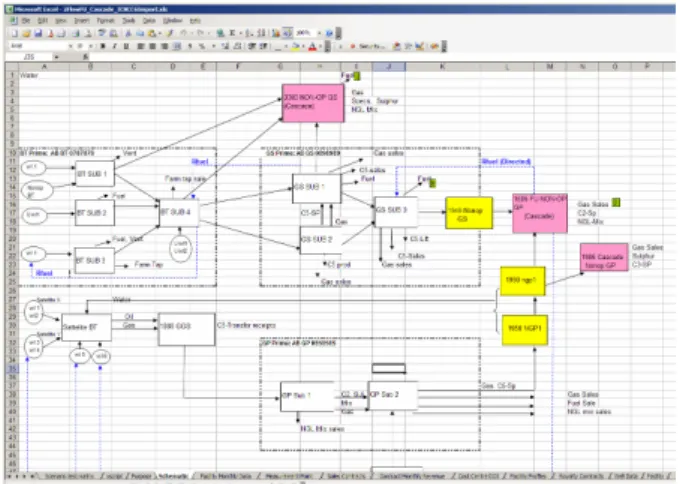Open the Tools menu

(x=128, y=20)
